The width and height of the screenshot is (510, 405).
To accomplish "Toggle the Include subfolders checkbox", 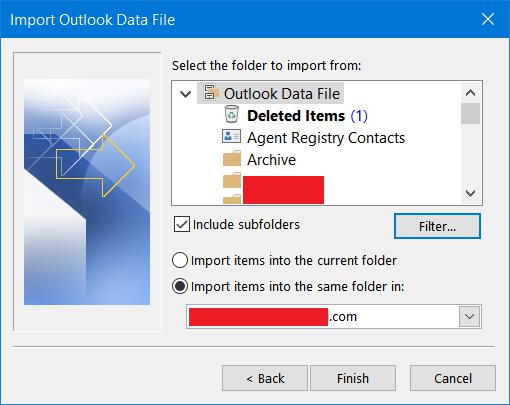I will point(182,224).
